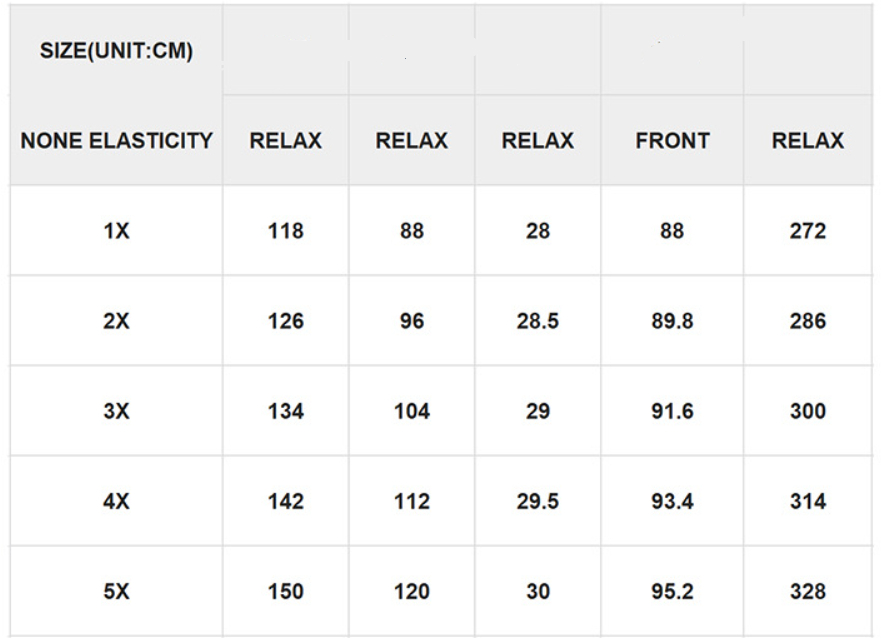
Task: Select the 3X size row label
Action: tap(116, 411)
